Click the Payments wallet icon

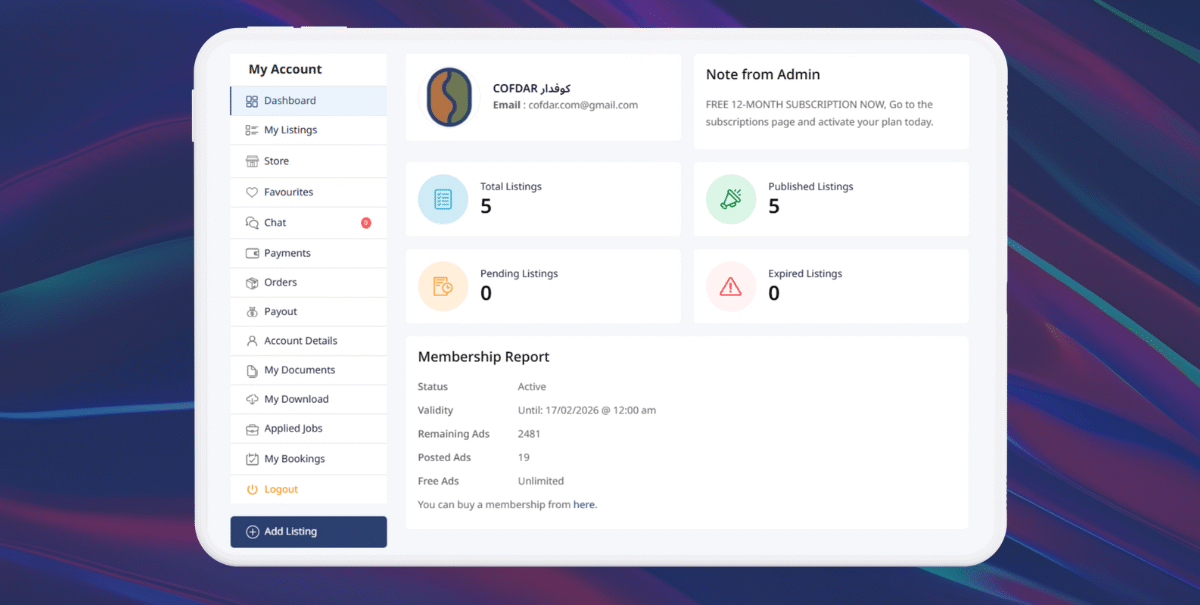click(252, 254)
